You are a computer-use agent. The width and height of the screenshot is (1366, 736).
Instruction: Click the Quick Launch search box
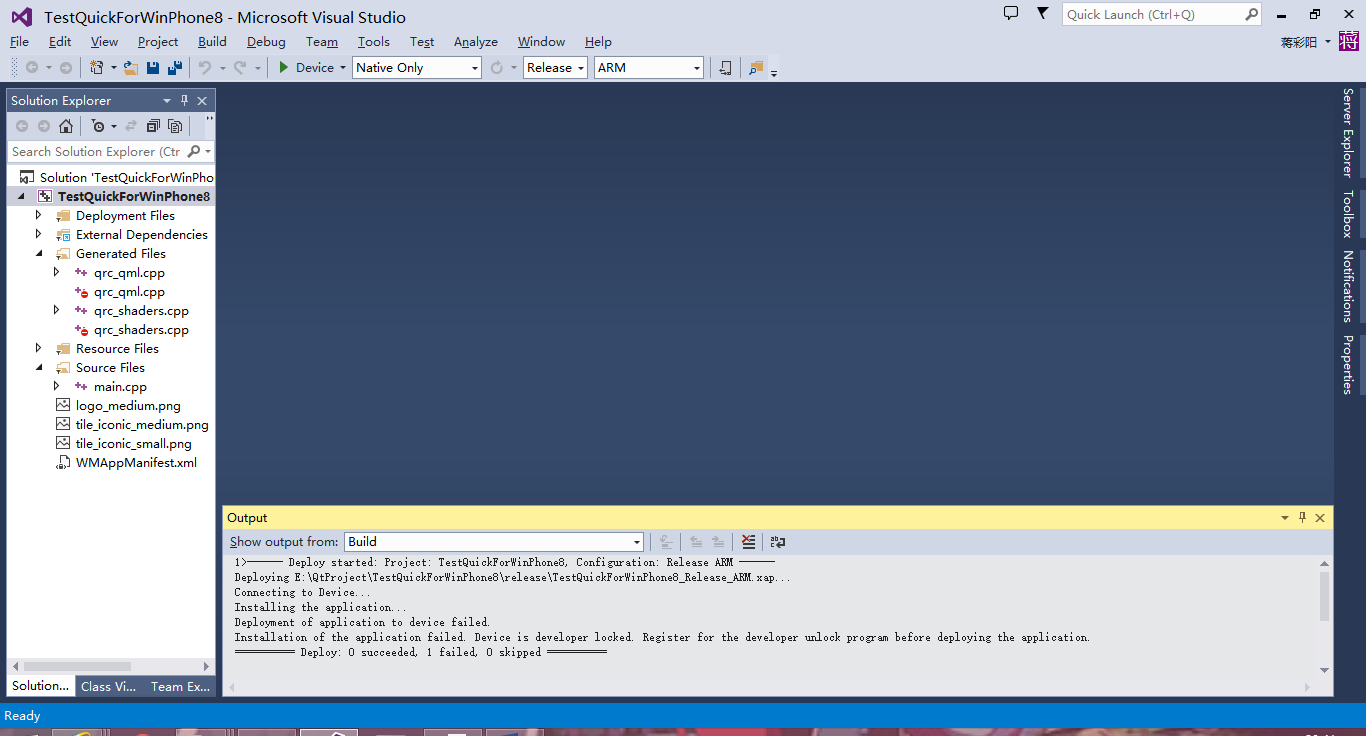click(1161, 14)
